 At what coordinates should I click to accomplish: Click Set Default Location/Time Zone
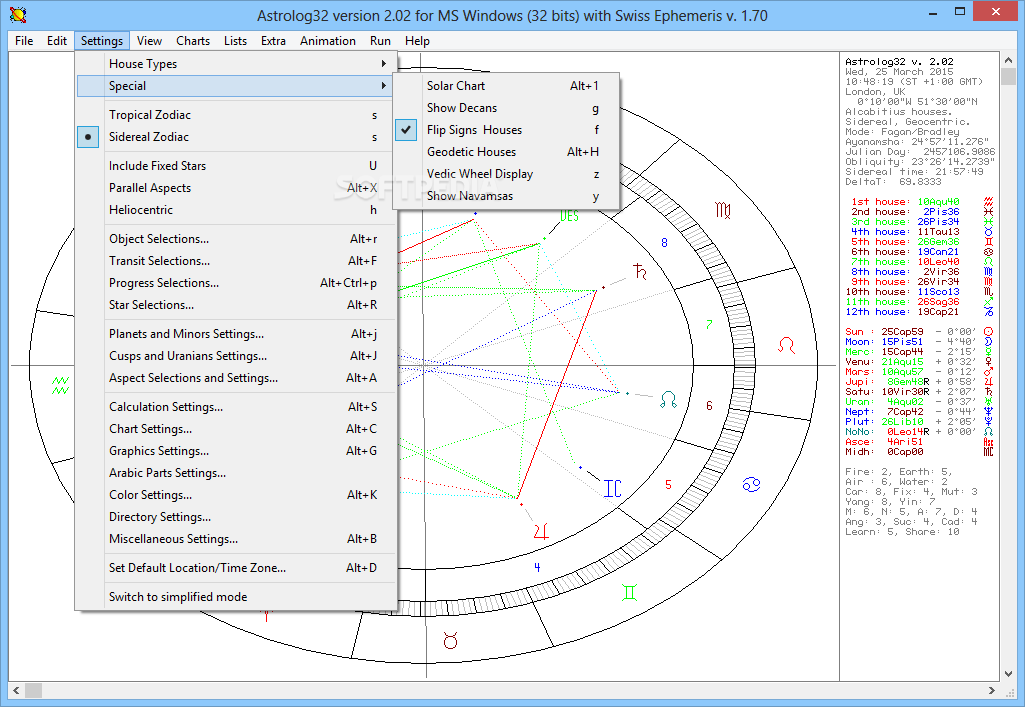[237, 568]
